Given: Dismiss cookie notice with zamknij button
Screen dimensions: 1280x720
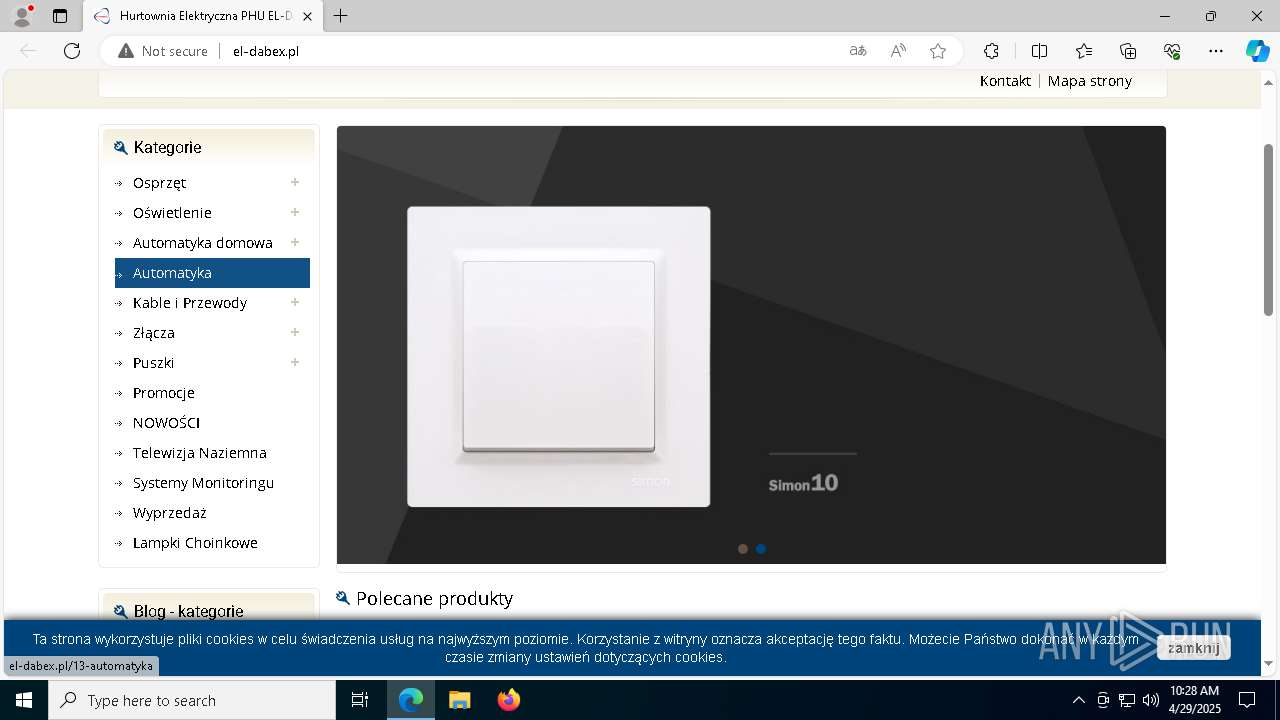Looking at the screenshot, I should pyautogui.click(x=1193, y=648).
